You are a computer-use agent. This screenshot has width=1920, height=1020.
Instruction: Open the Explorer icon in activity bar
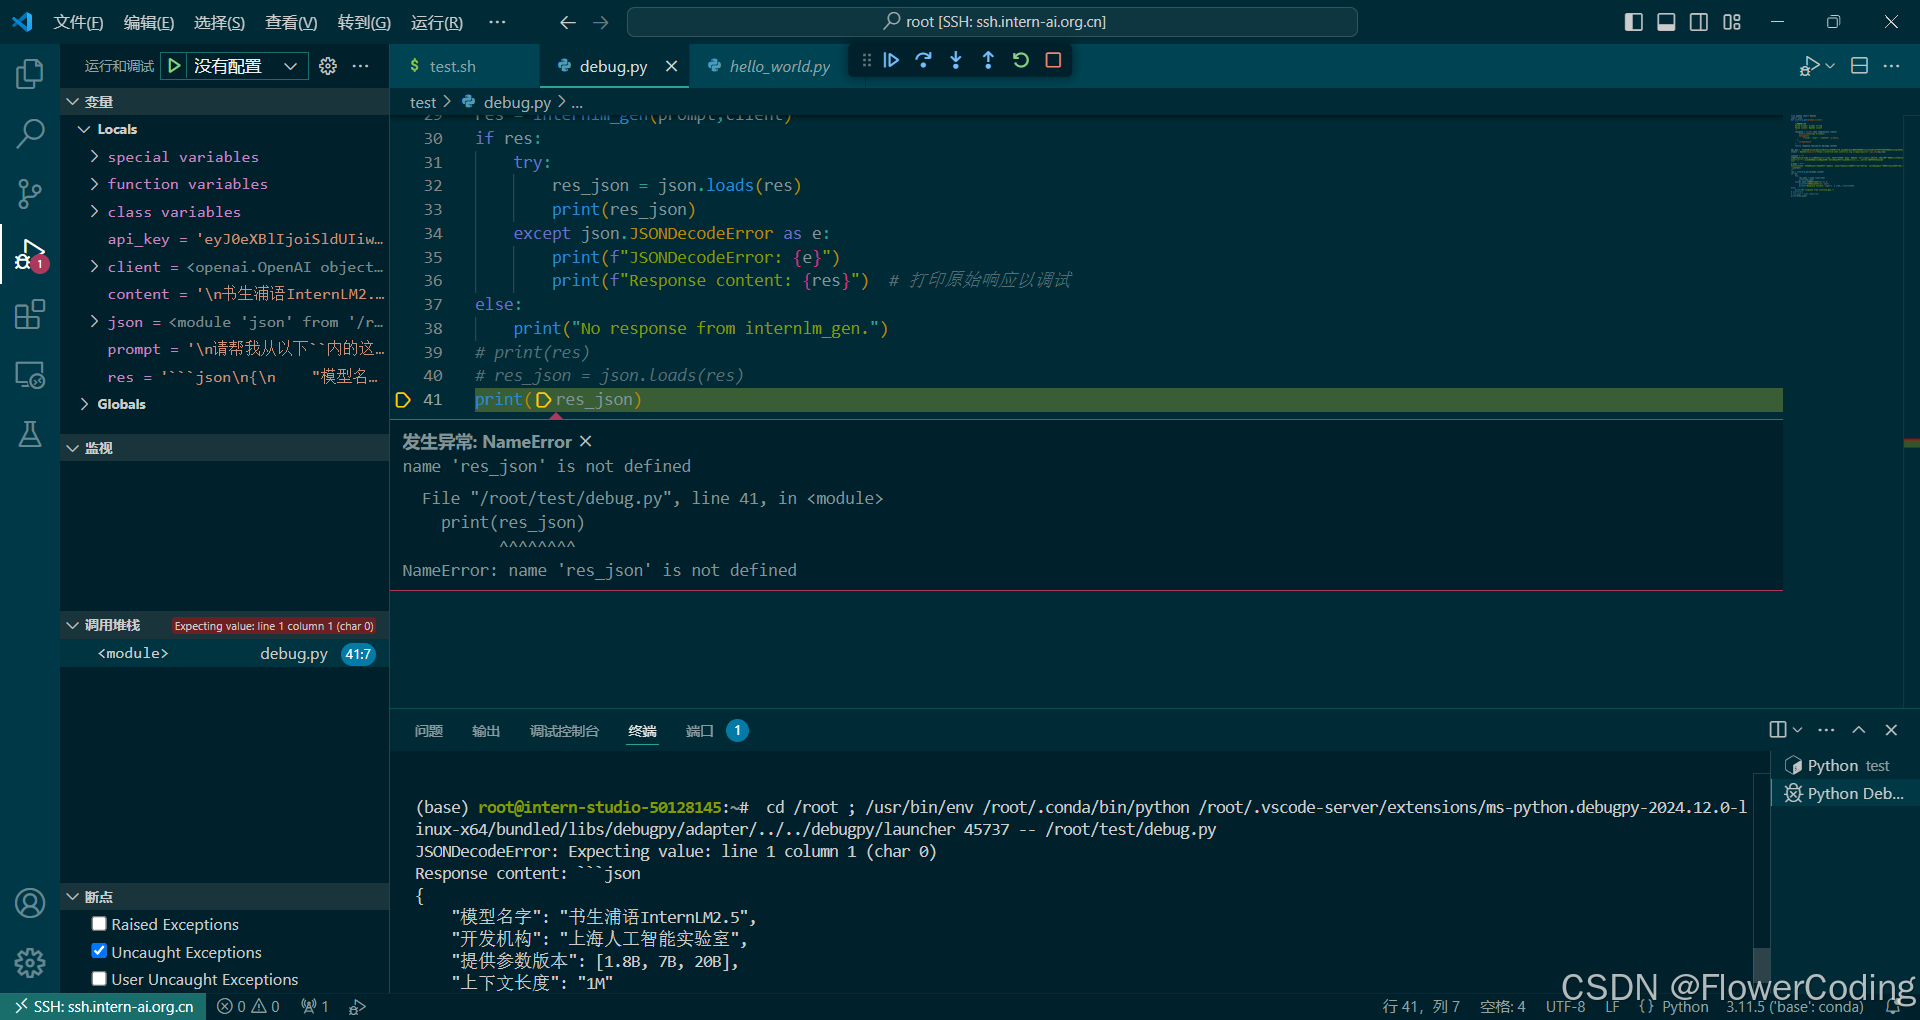click(30, 73)
